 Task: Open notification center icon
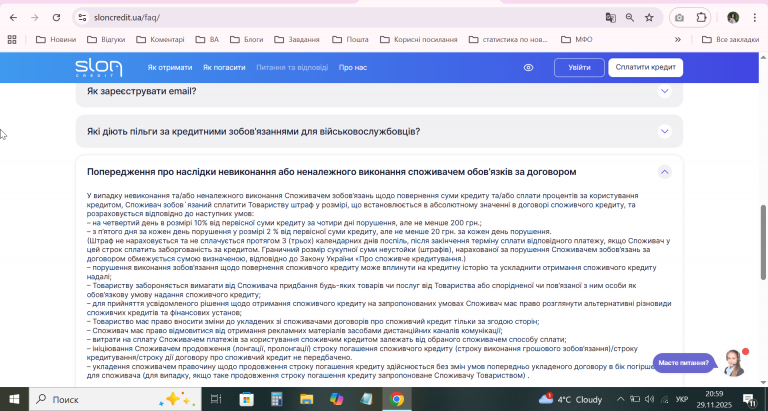point(749,399)
